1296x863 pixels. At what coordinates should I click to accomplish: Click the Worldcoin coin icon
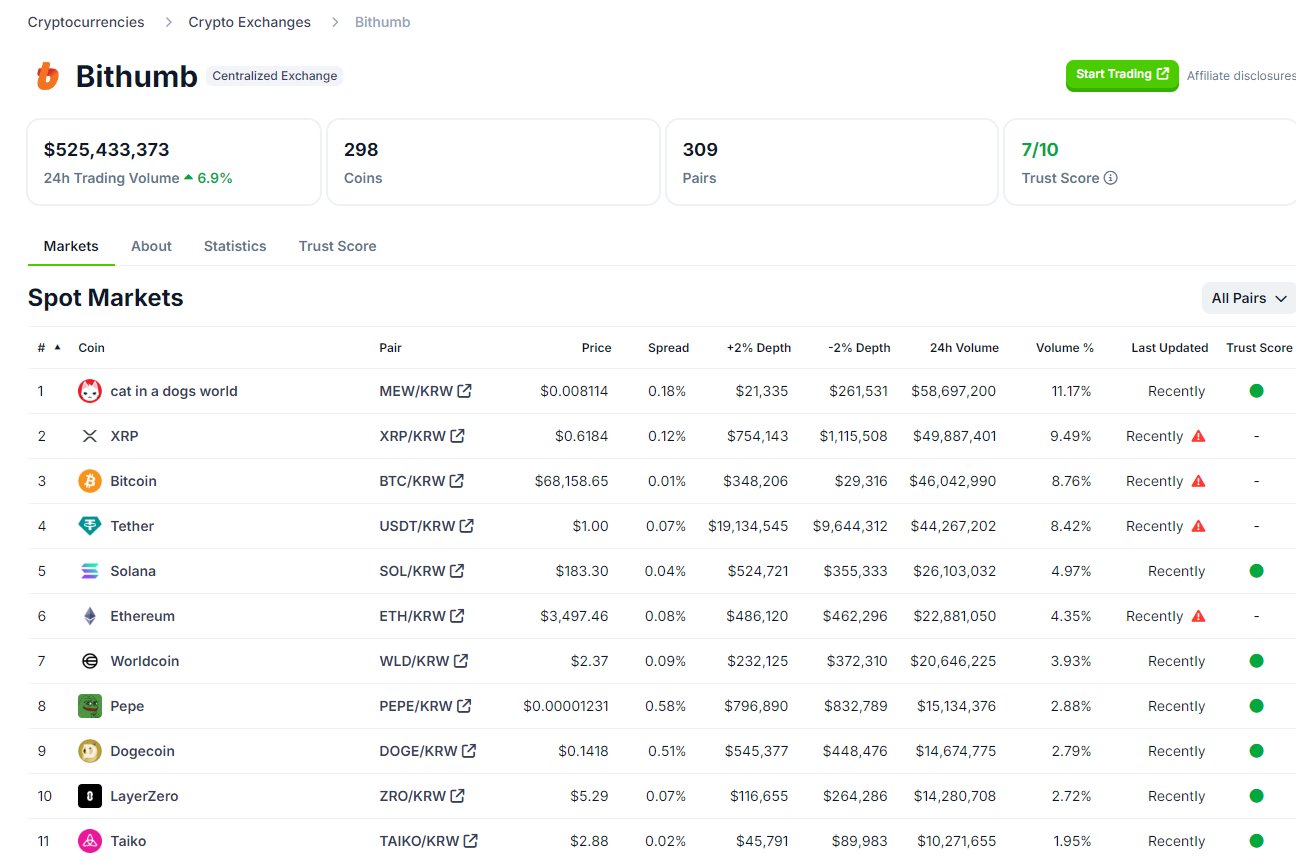(x=90, y=661)
